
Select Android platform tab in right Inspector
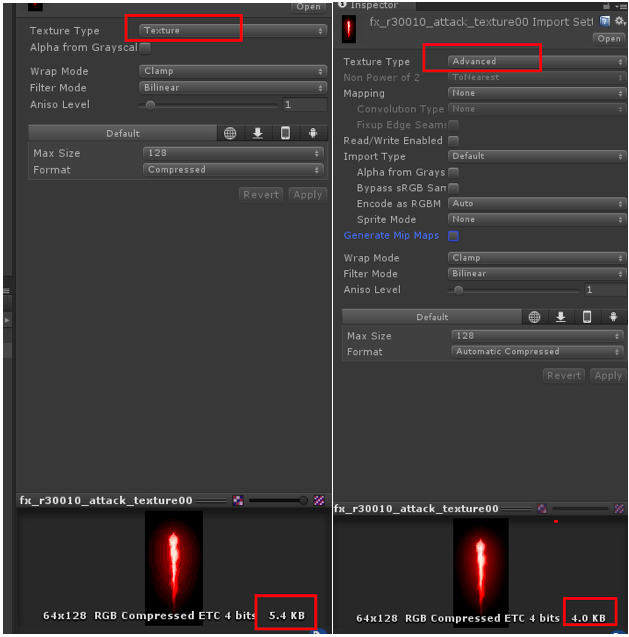[613, 317]
